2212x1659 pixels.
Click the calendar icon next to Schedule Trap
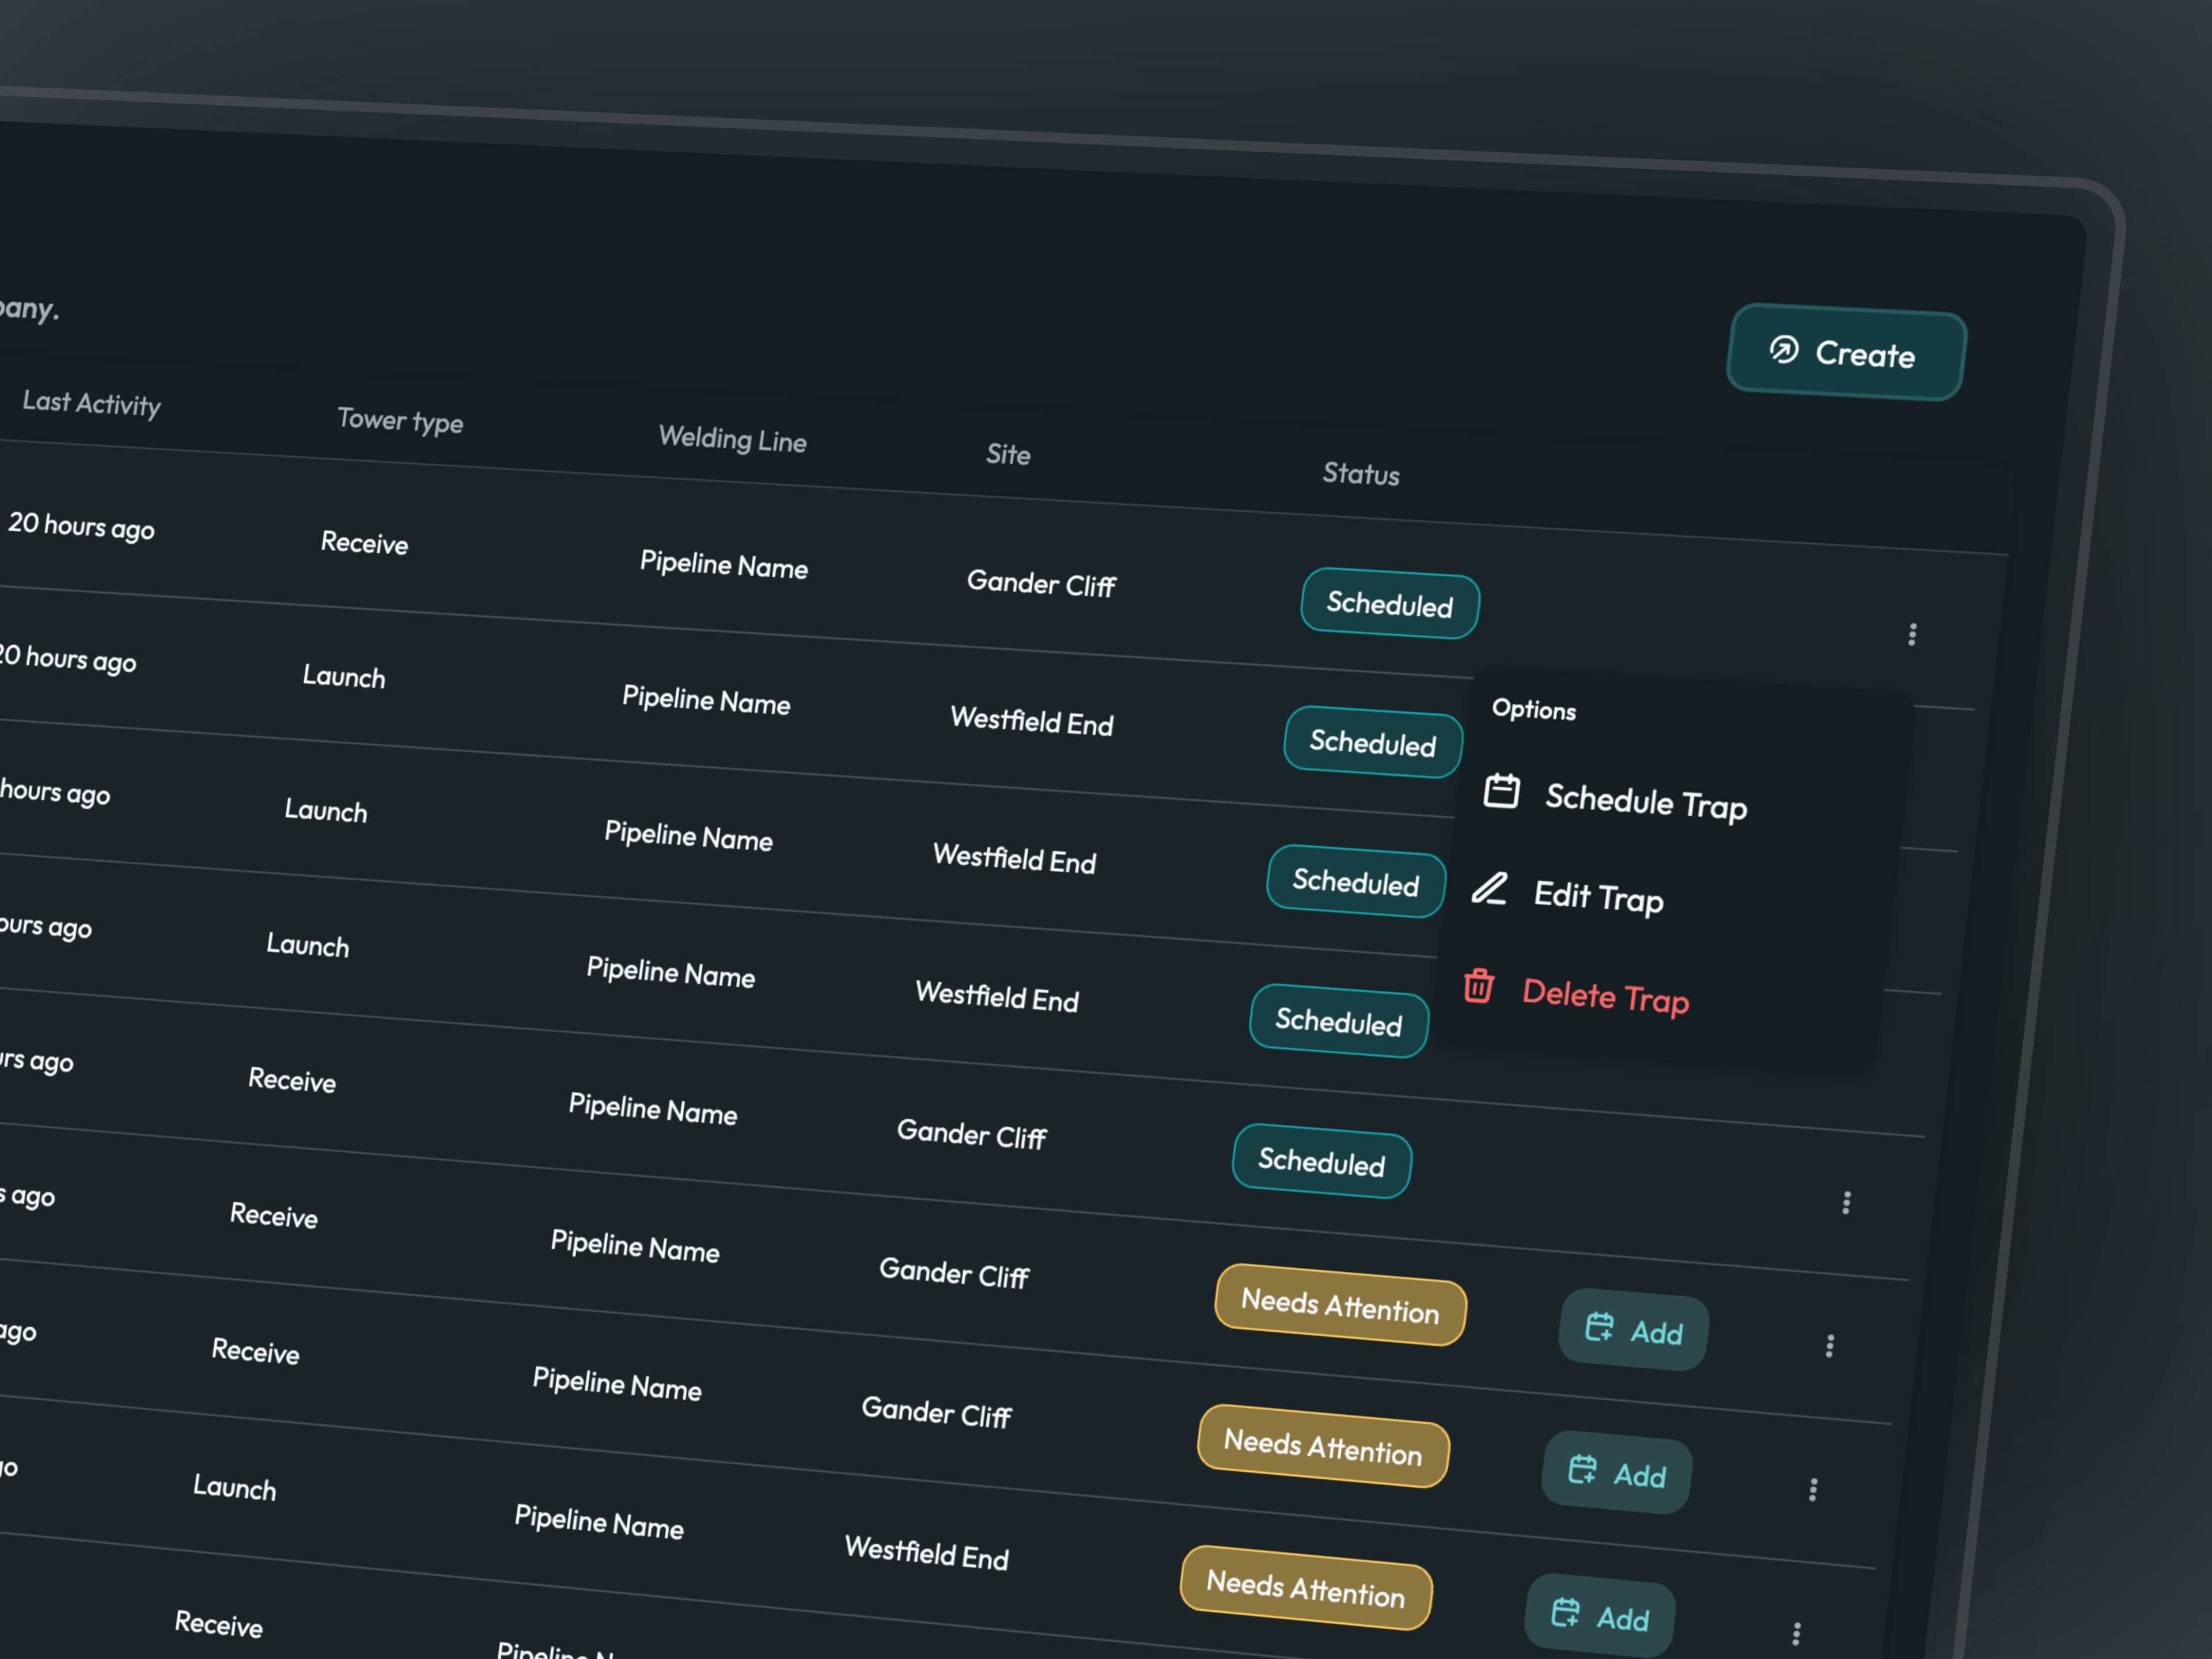coord(1501,790)
